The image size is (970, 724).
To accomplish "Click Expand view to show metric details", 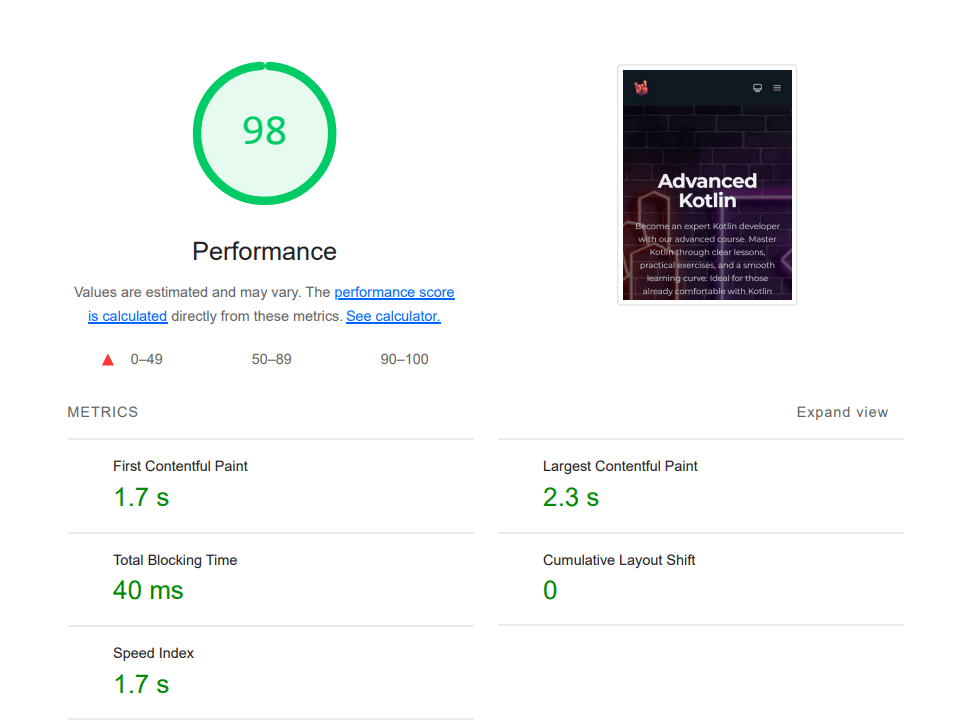I will [842, 411].
